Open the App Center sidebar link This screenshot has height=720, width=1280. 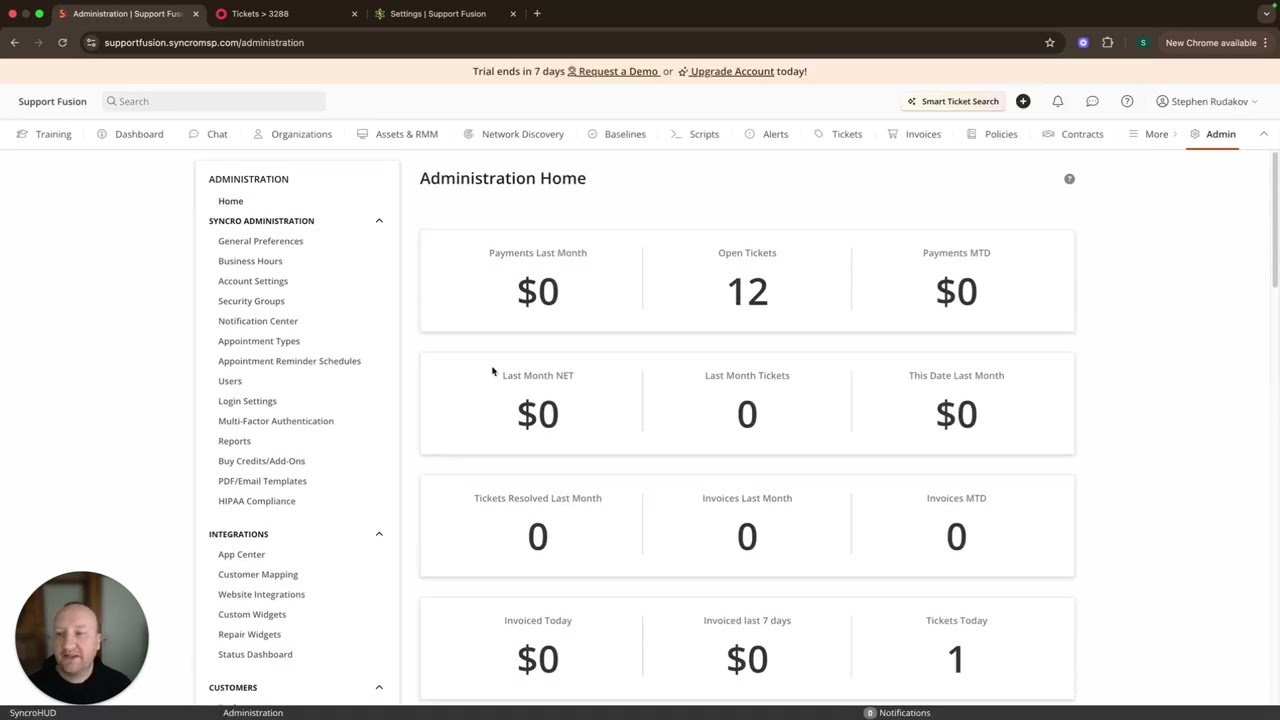point(241,554)
